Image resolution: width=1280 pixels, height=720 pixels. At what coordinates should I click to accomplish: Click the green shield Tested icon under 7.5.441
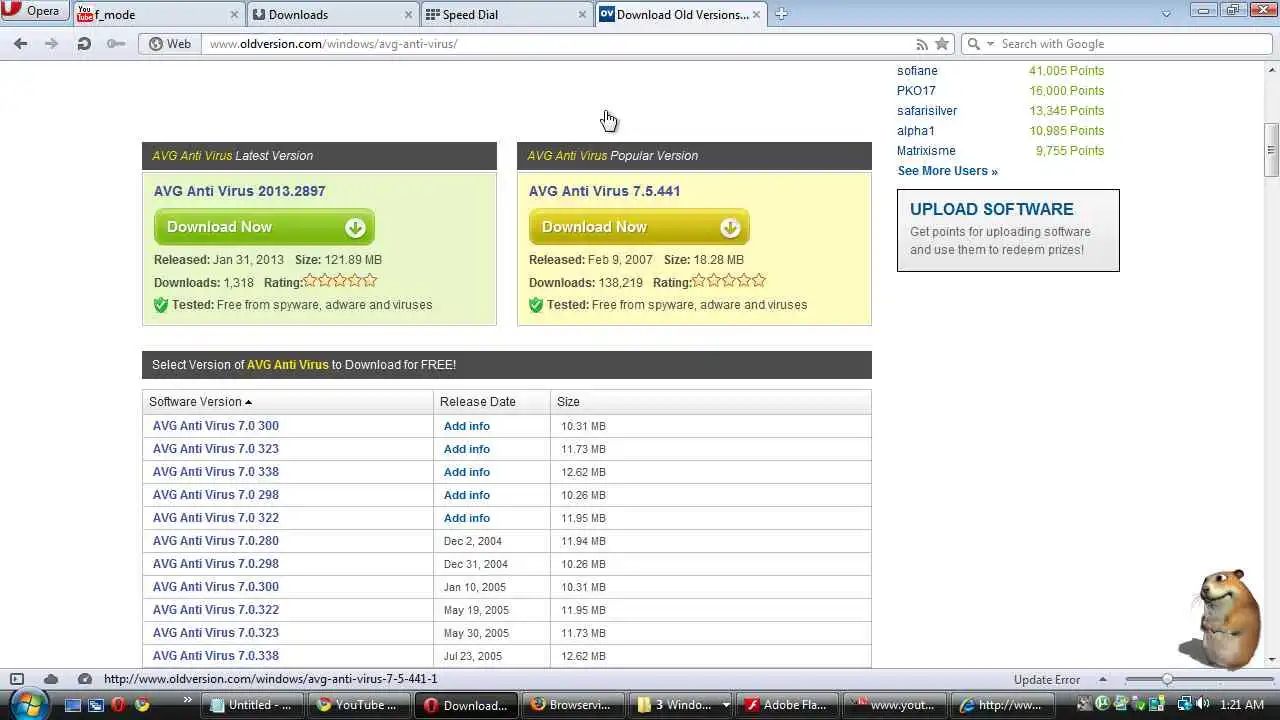(x=536, y=305)
